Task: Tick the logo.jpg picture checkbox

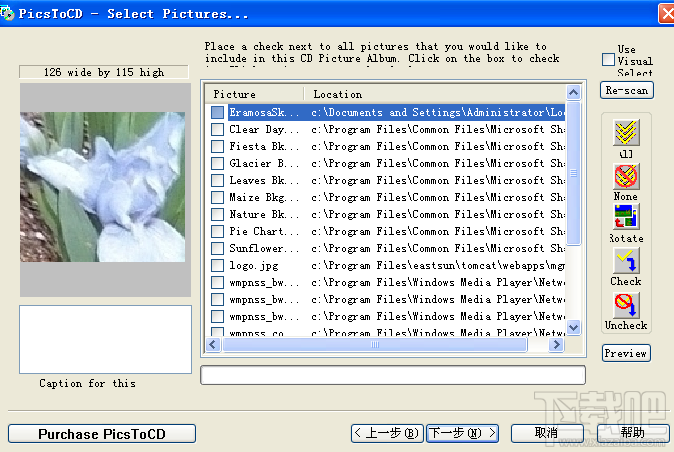Action: [x=218, y=266]
